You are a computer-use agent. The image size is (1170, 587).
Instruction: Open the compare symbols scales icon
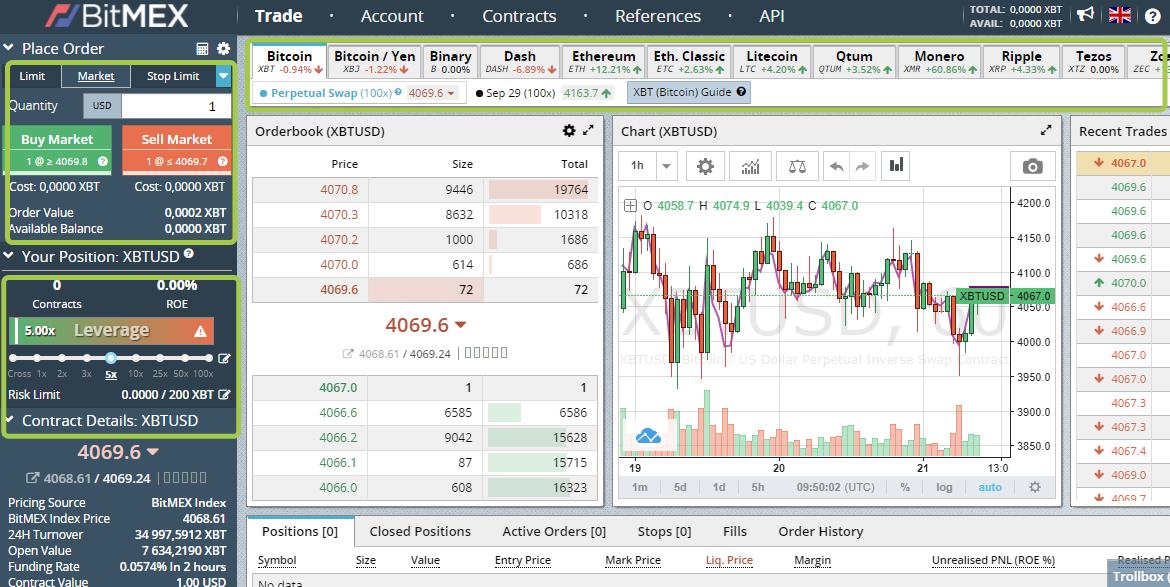tap(797, 166)
